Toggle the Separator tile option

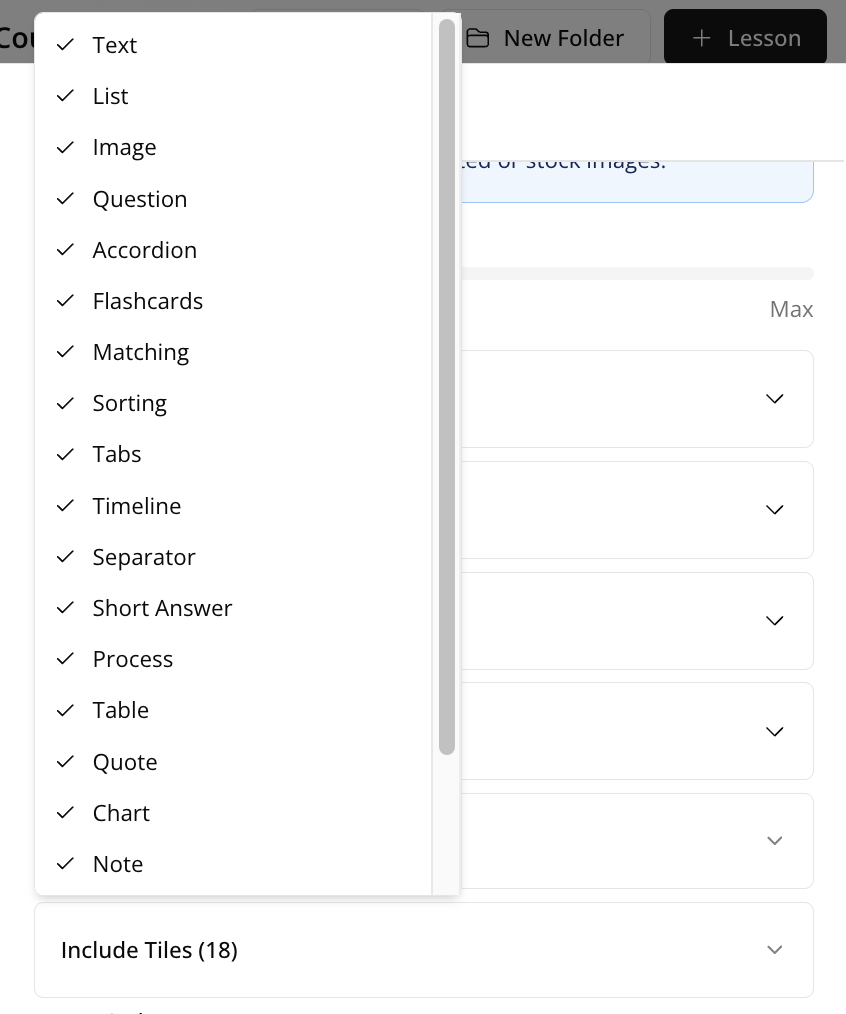(143, 557)
